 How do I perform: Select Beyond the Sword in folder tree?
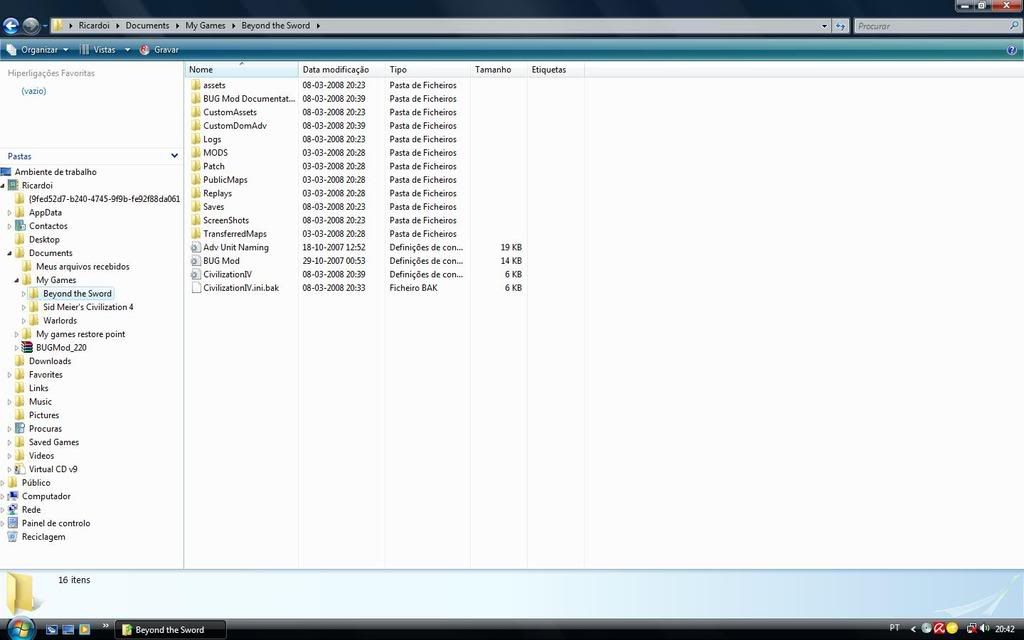pos(77,294)
